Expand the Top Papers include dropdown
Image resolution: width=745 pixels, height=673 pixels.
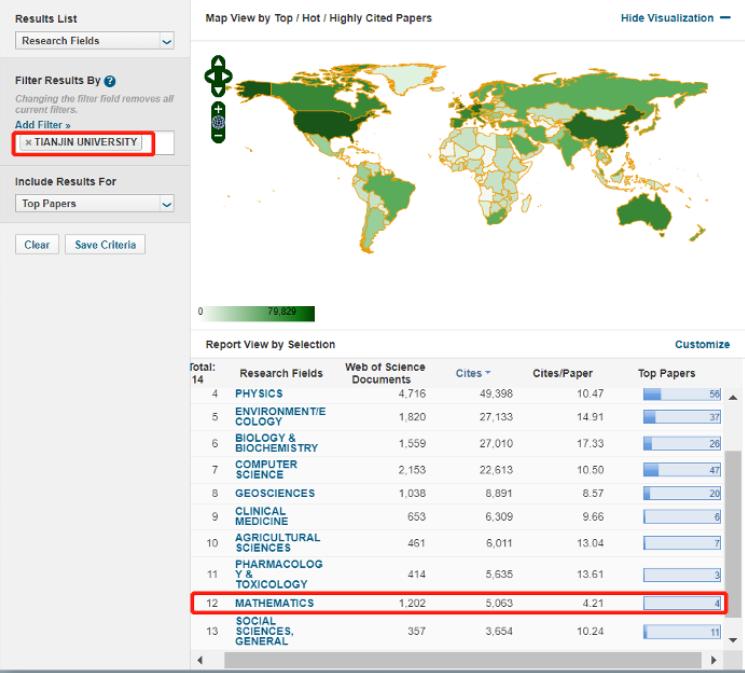tap(95, 203)
